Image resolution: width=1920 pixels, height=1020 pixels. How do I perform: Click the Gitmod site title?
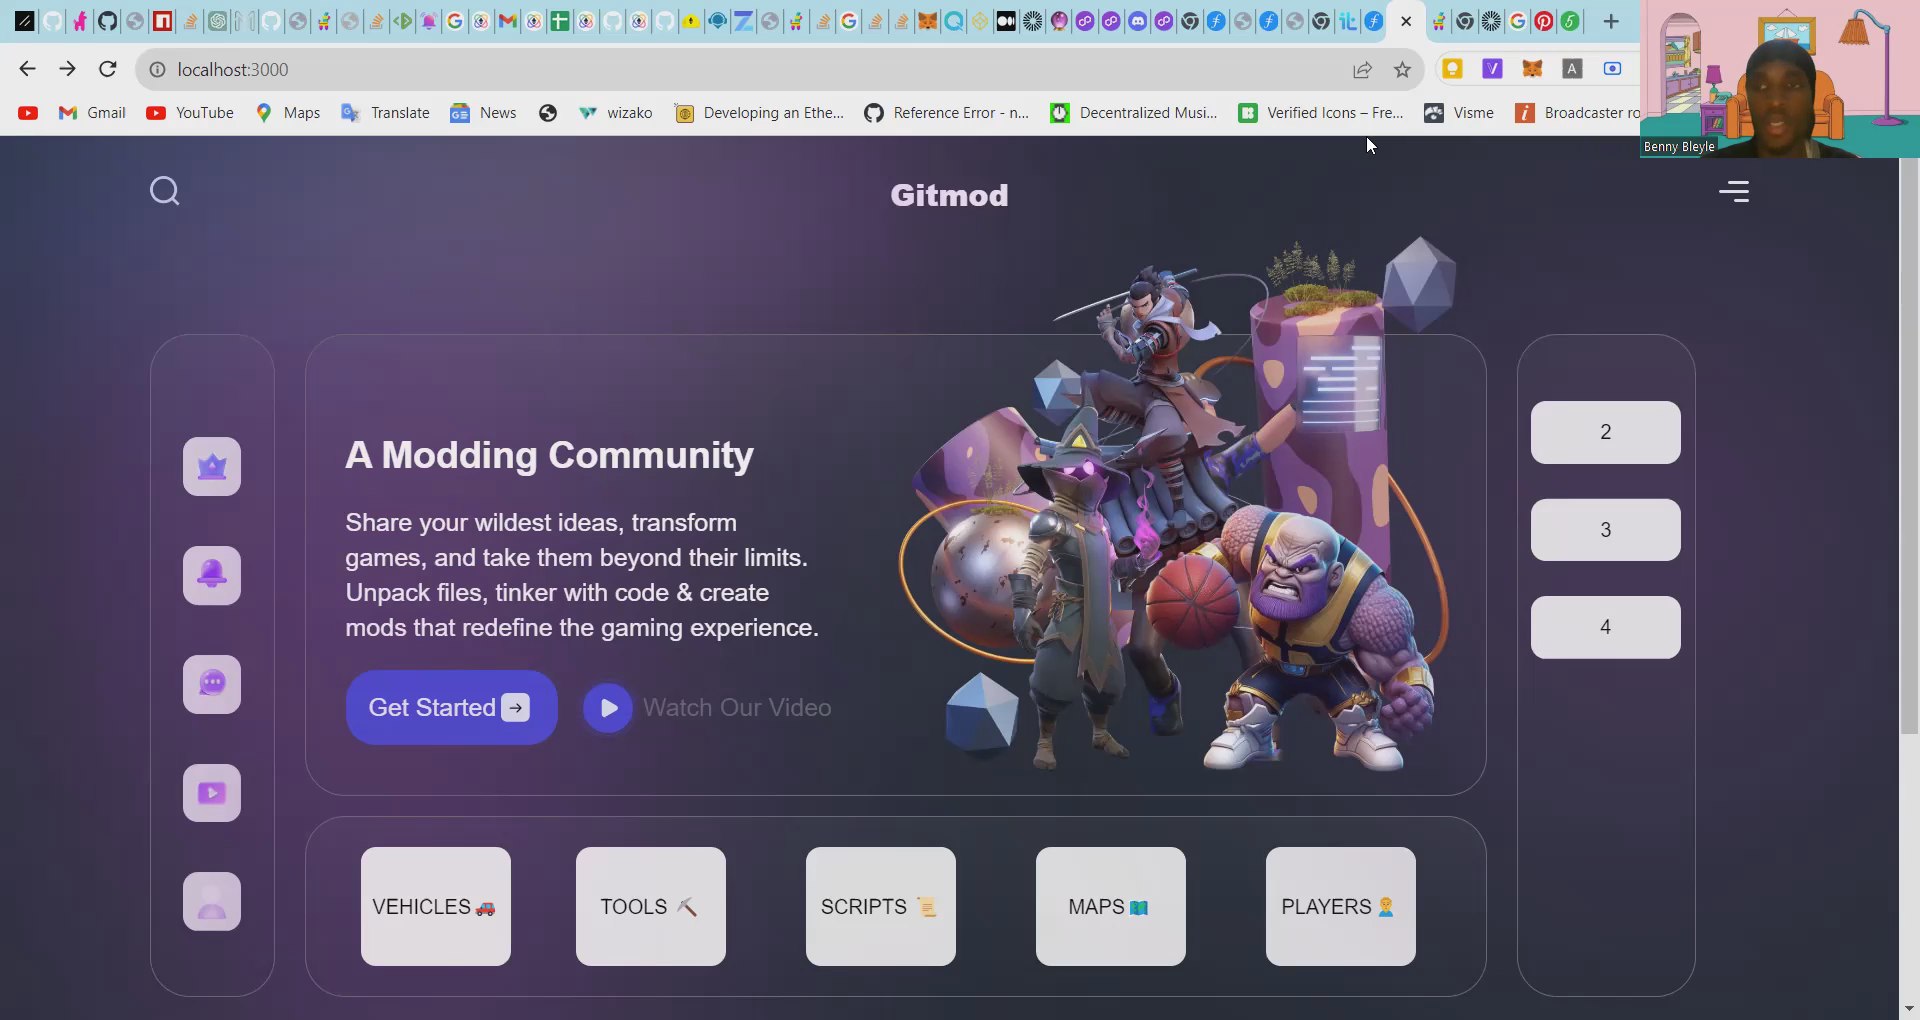pyautogui.click(x=949, y=195)
